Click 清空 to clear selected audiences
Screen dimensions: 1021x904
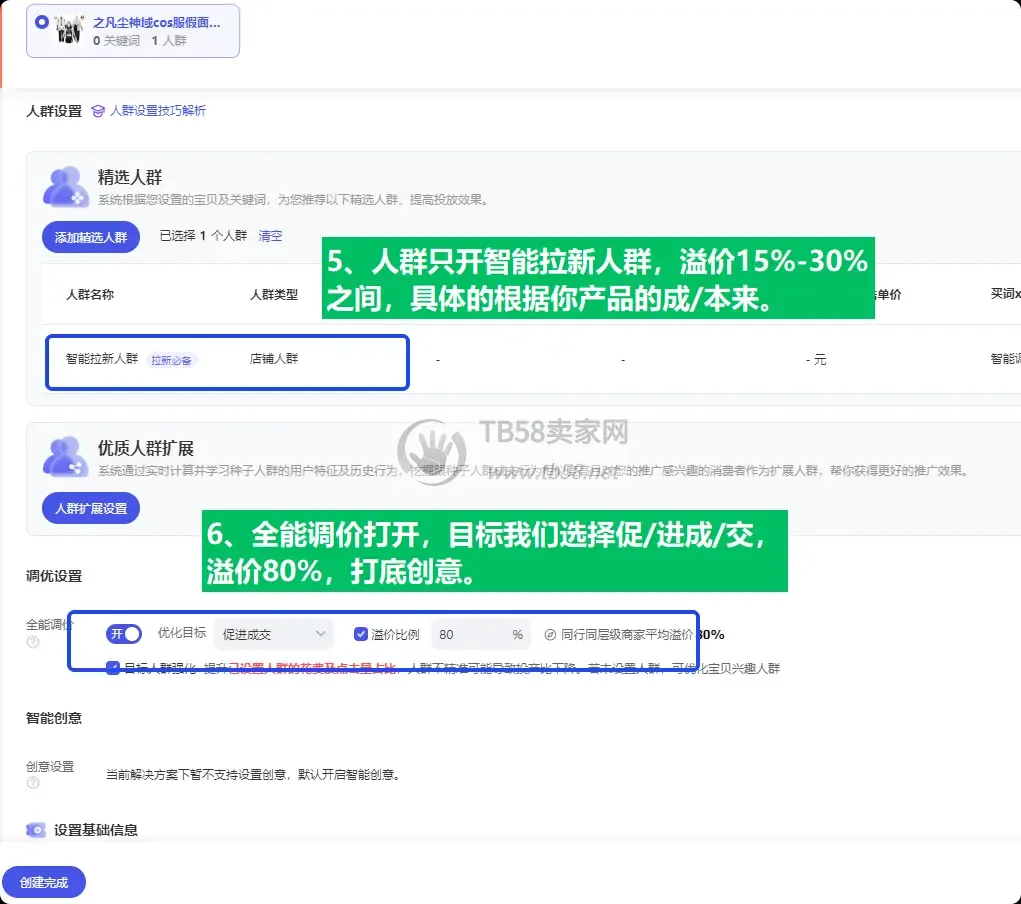[270, 236]
